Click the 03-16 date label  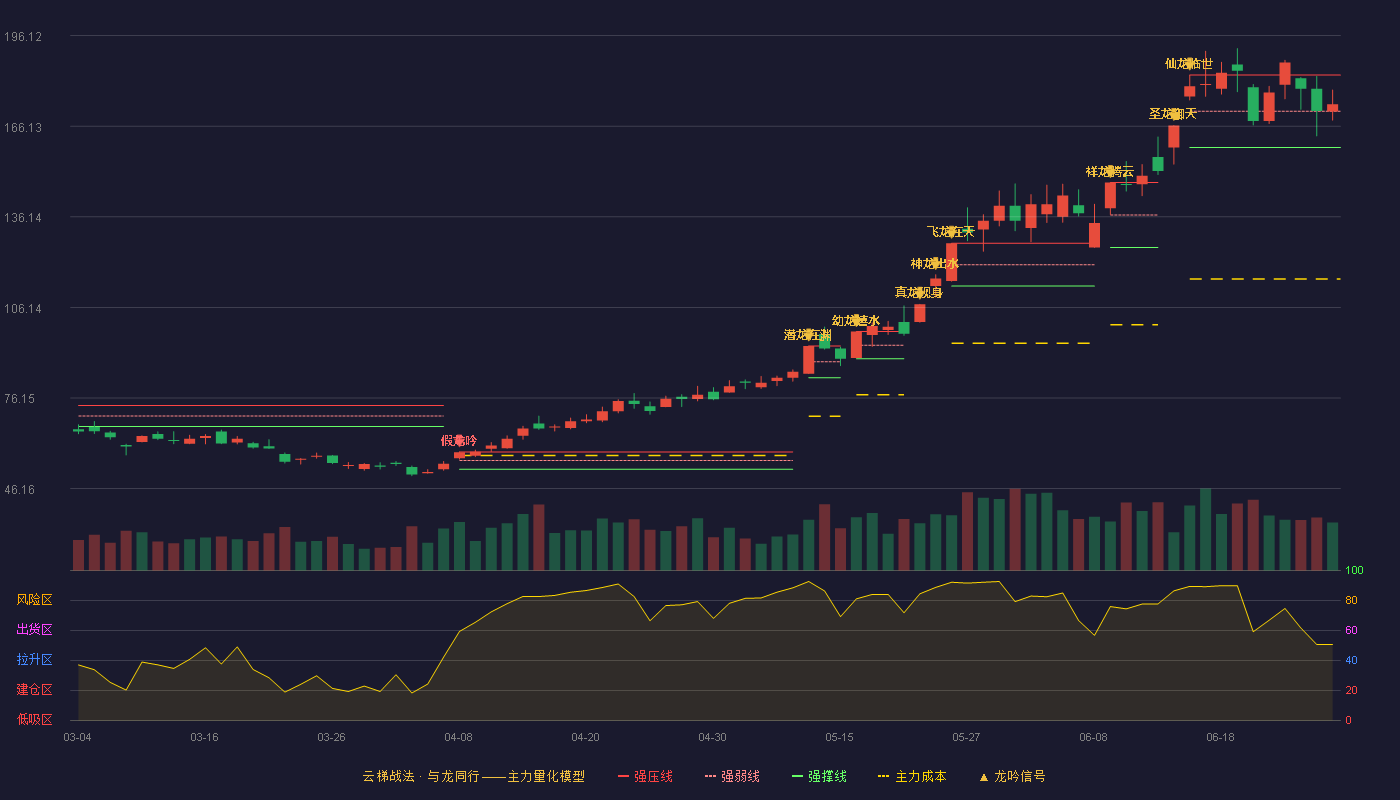pos(204,737)
